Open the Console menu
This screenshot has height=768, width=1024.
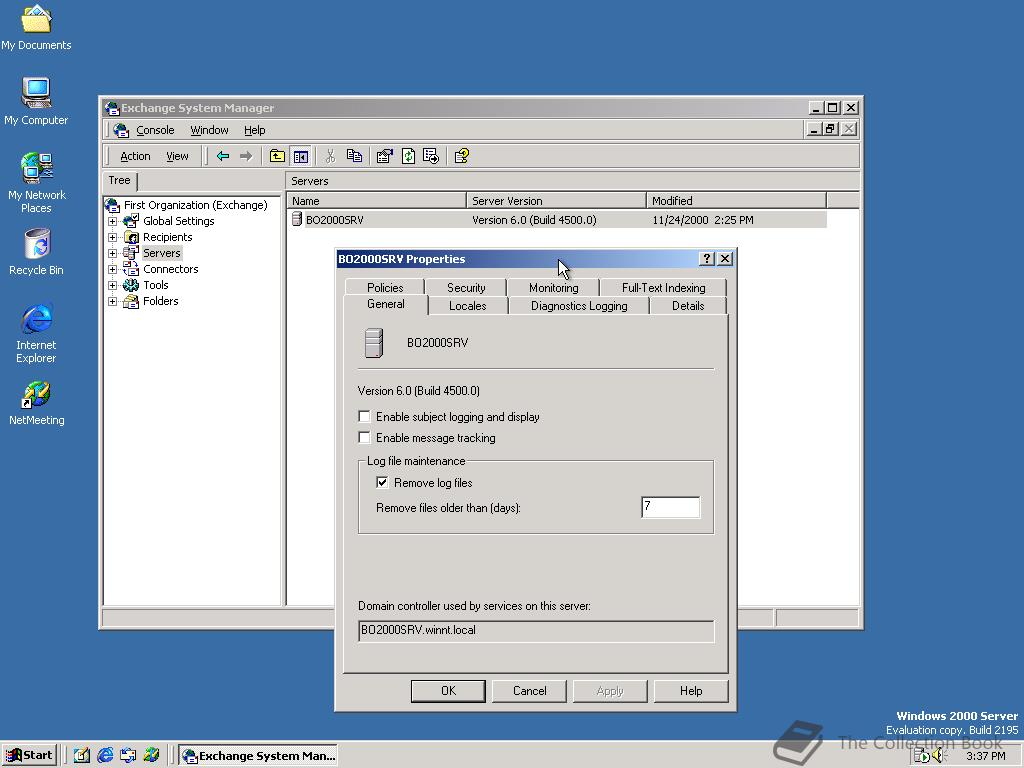(x=155, y=130)
